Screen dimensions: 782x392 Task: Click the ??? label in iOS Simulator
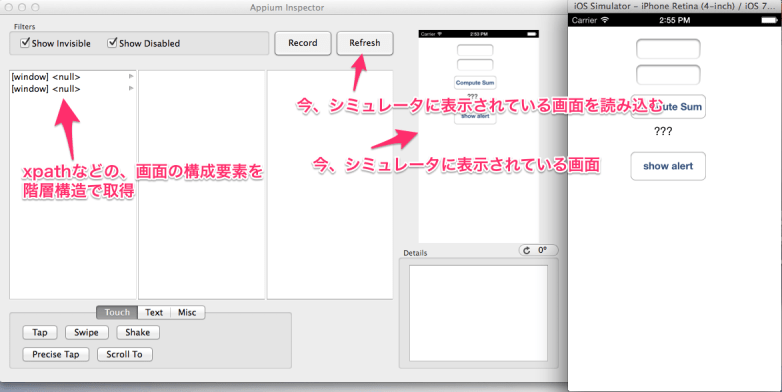coord(663,132)
